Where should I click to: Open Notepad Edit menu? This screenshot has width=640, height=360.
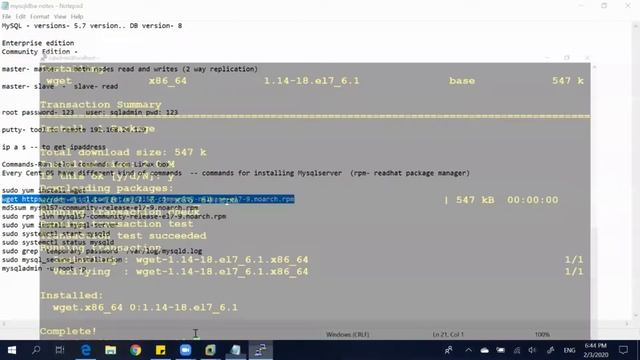point(20,16)
